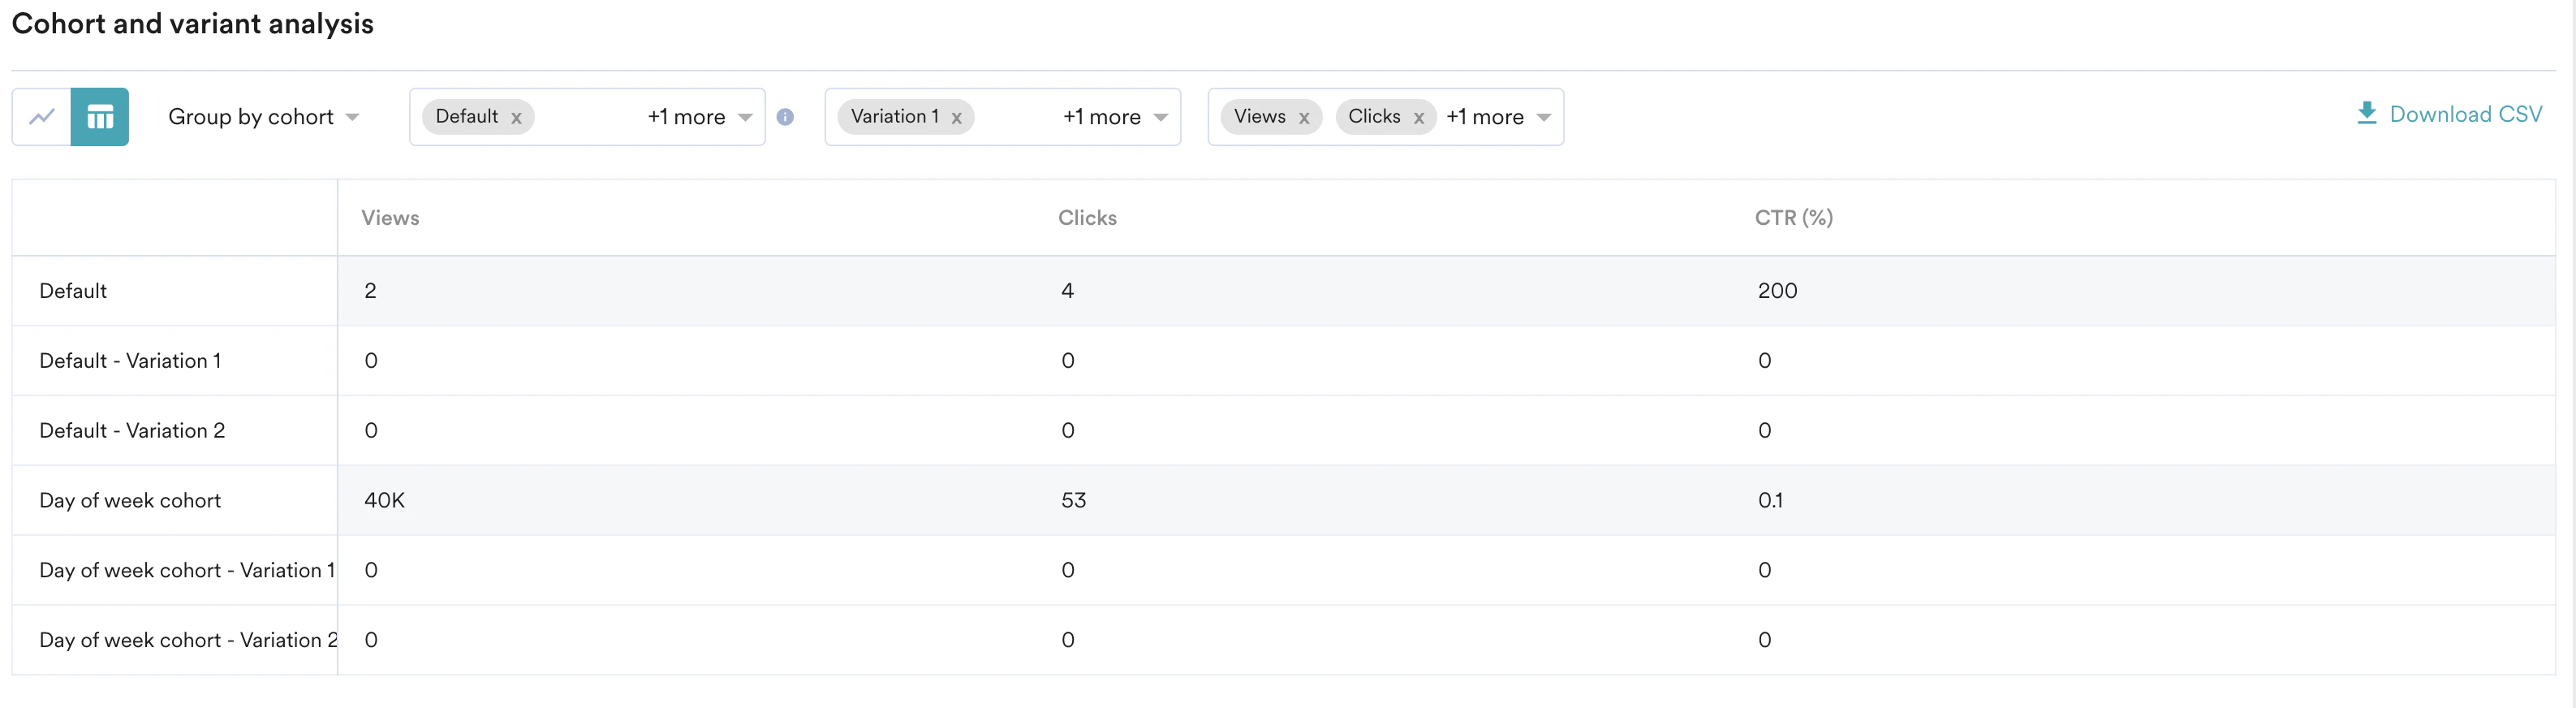Remove the Default cohort chip
Image resolution: width=2576 pixels, height=708 pixels.
pos(516,118)
